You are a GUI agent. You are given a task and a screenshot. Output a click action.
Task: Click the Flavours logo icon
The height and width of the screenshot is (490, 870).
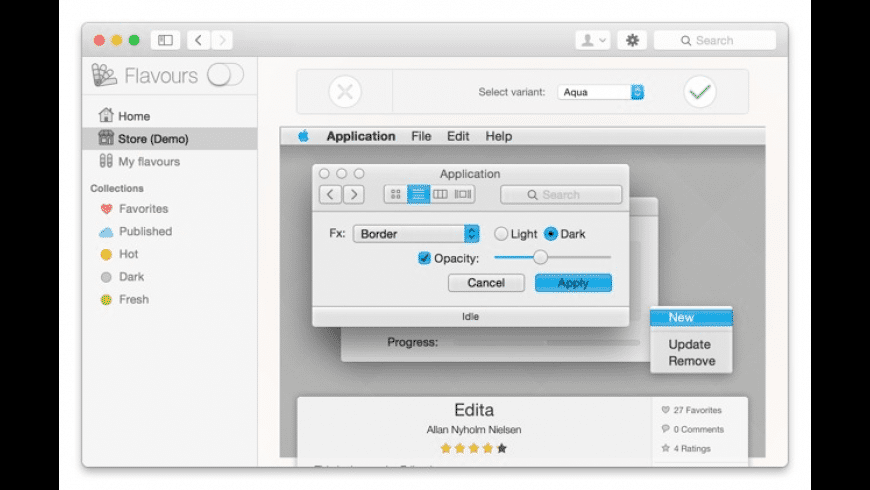pos(104,75)
